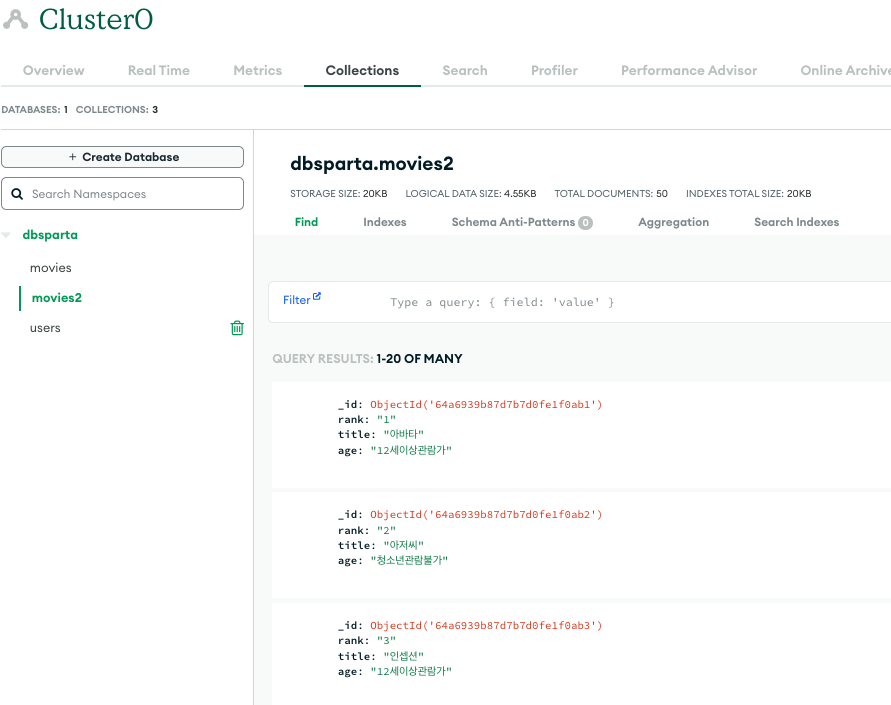This screenshot has height=705, width=891.
Task: Open the Search Indexes sub-tab
Action: pyautogui.click(x=796, y=222)
